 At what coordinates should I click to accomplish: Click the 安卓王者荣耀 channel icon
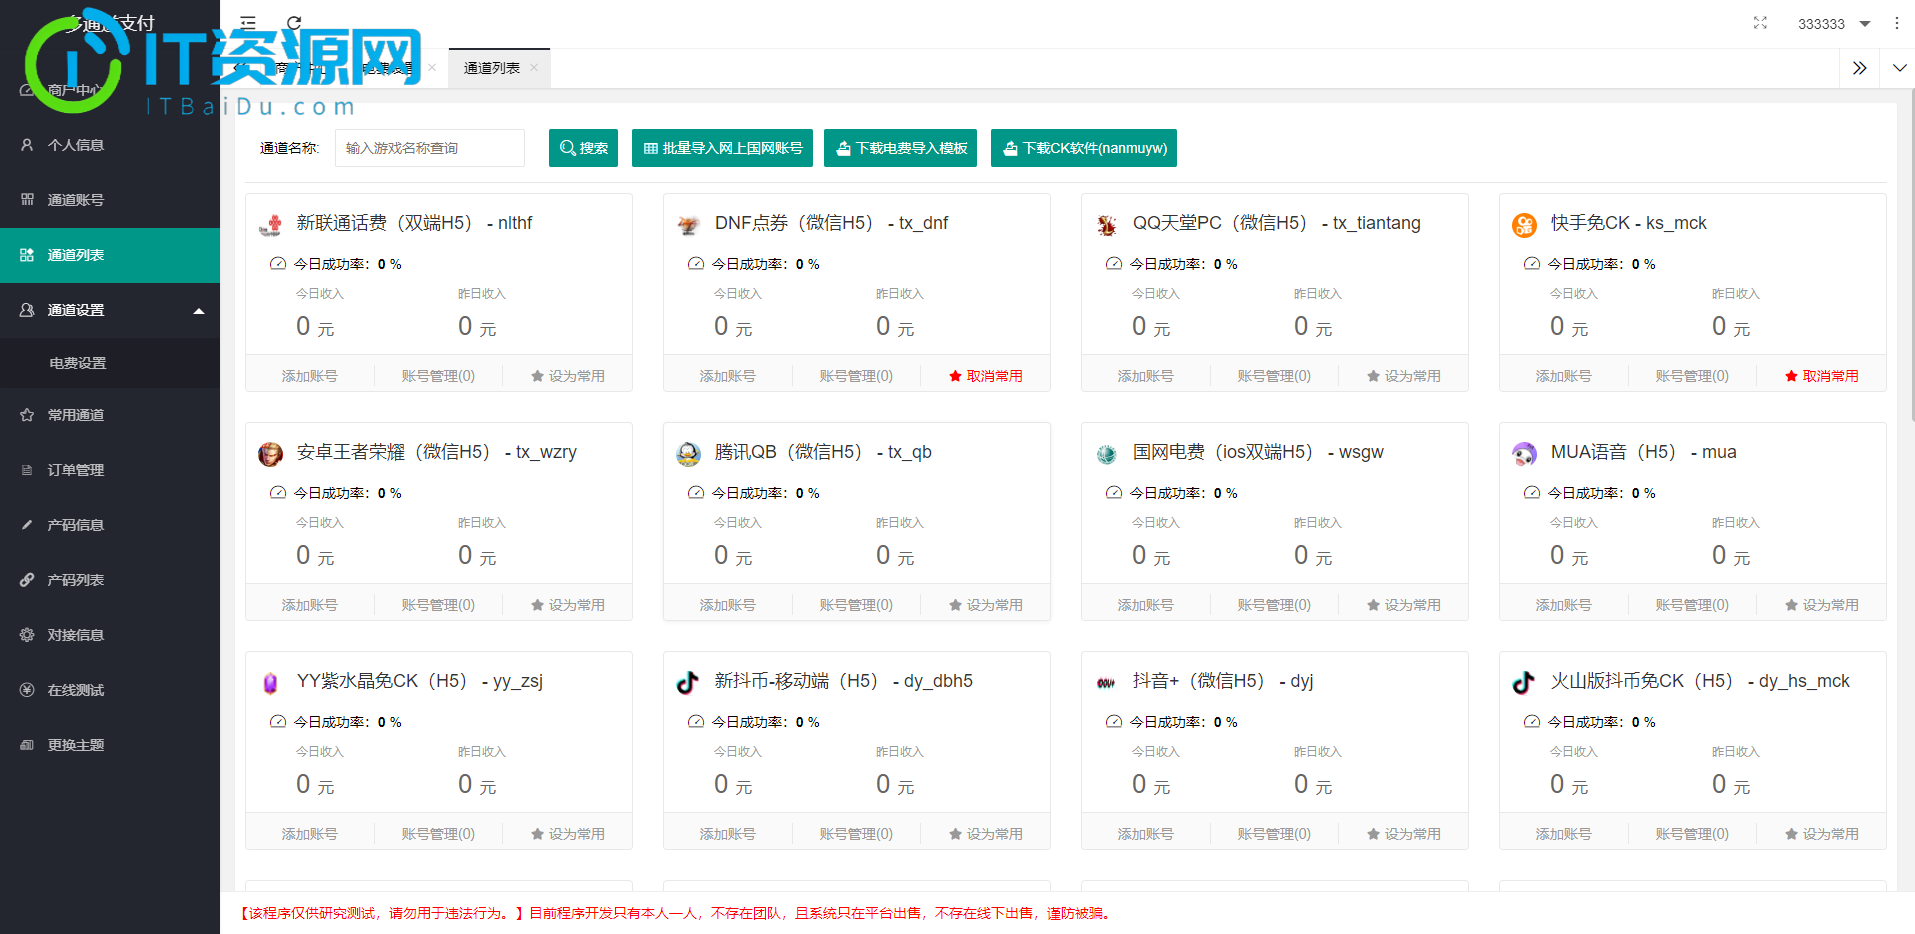click(270, 454)
